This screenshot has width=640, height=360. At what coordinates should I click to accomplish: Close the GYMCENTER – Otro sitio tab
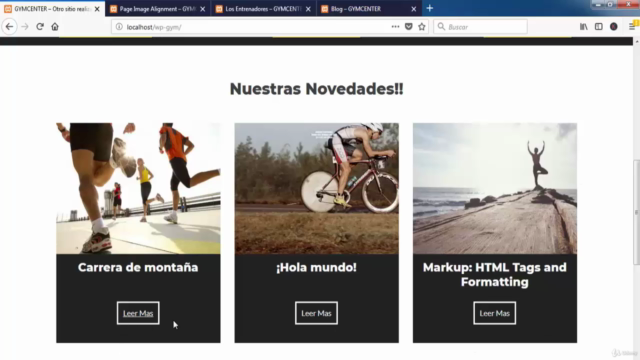point(97,9)
